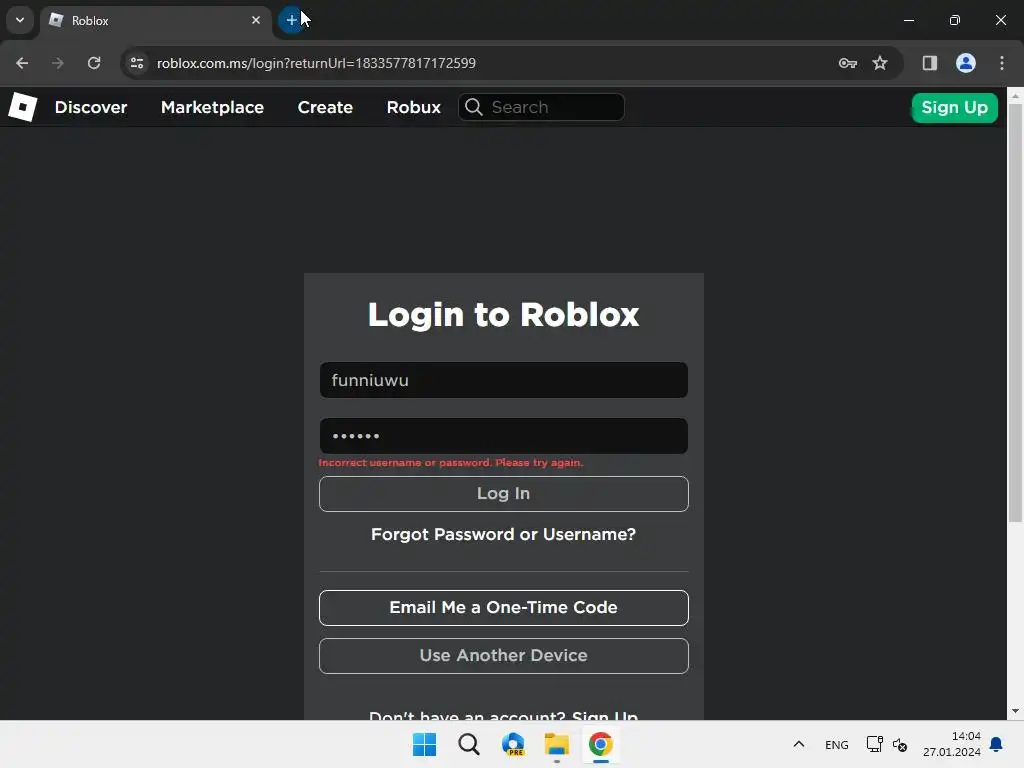1024x768 pixels.
Task: Click the username field containing funniuwu
Action: (504, 380)
